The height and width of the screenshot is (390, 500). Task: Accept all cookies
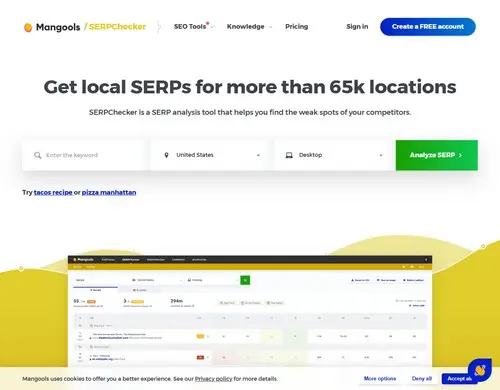[x=457, y=379]
